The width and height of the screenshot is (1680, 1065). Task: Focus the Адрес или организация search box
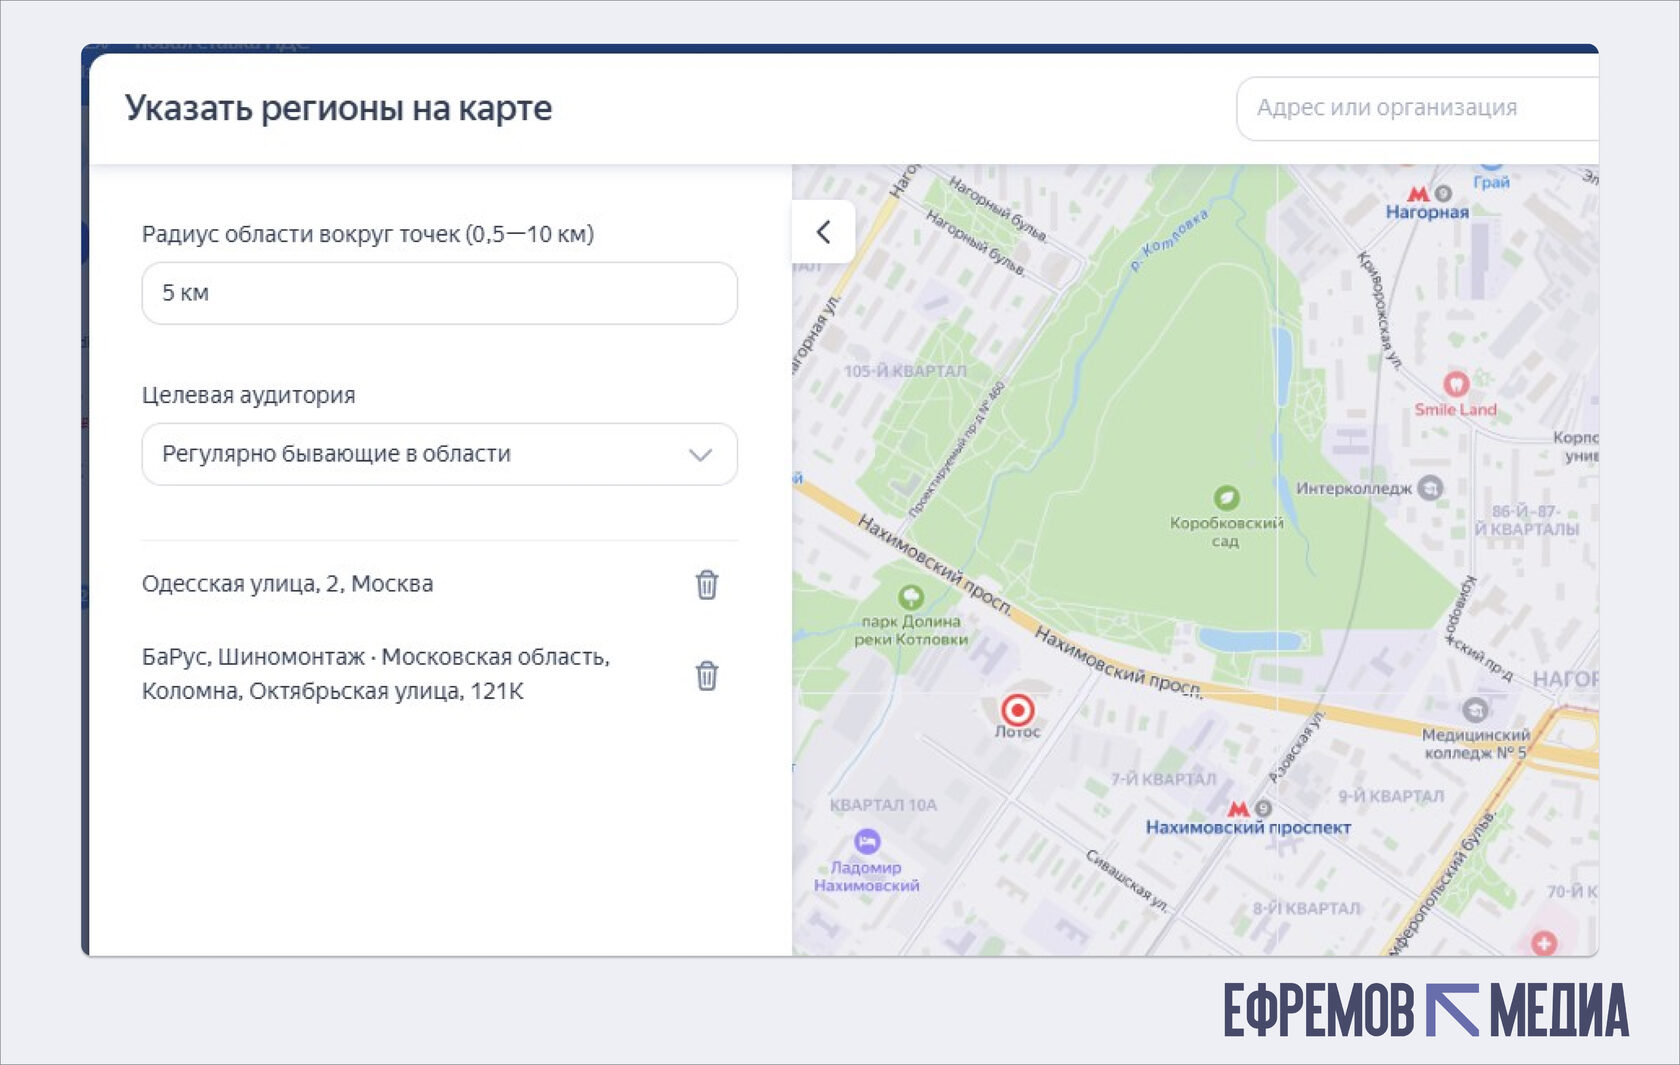(1417, 108)
